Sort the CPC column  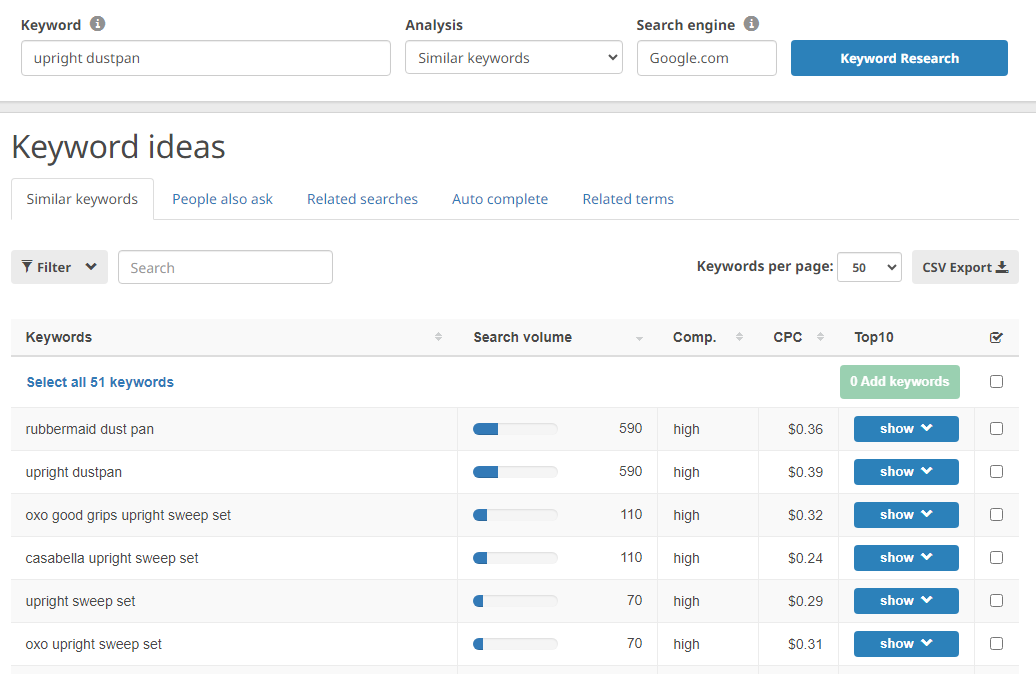tap(821, 337)
